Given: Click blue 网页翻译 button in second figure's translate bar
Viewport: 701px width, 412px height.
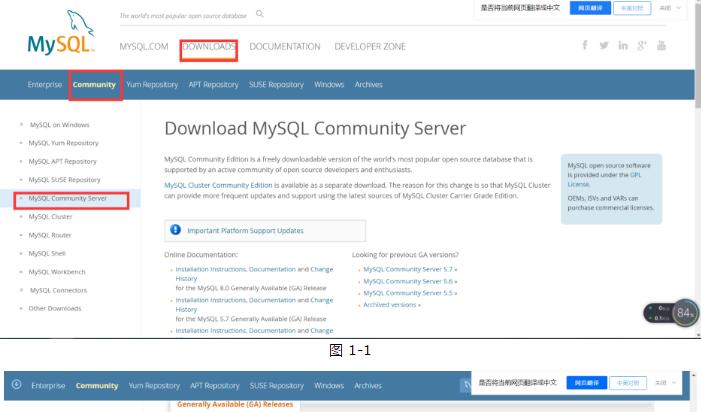Looking at the screenshot, I should coord(587,383).
